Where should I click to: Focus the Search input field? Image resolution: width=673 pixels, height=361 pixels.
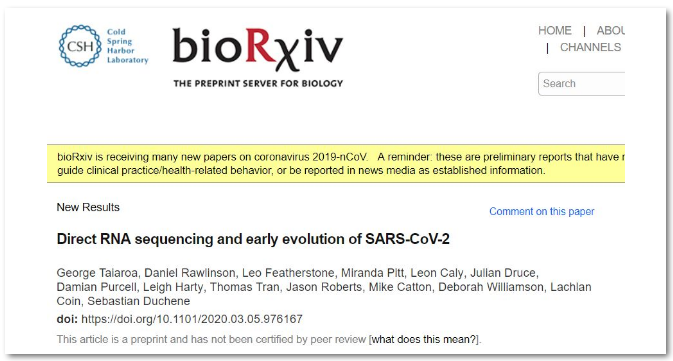click(x=581, y=84)
